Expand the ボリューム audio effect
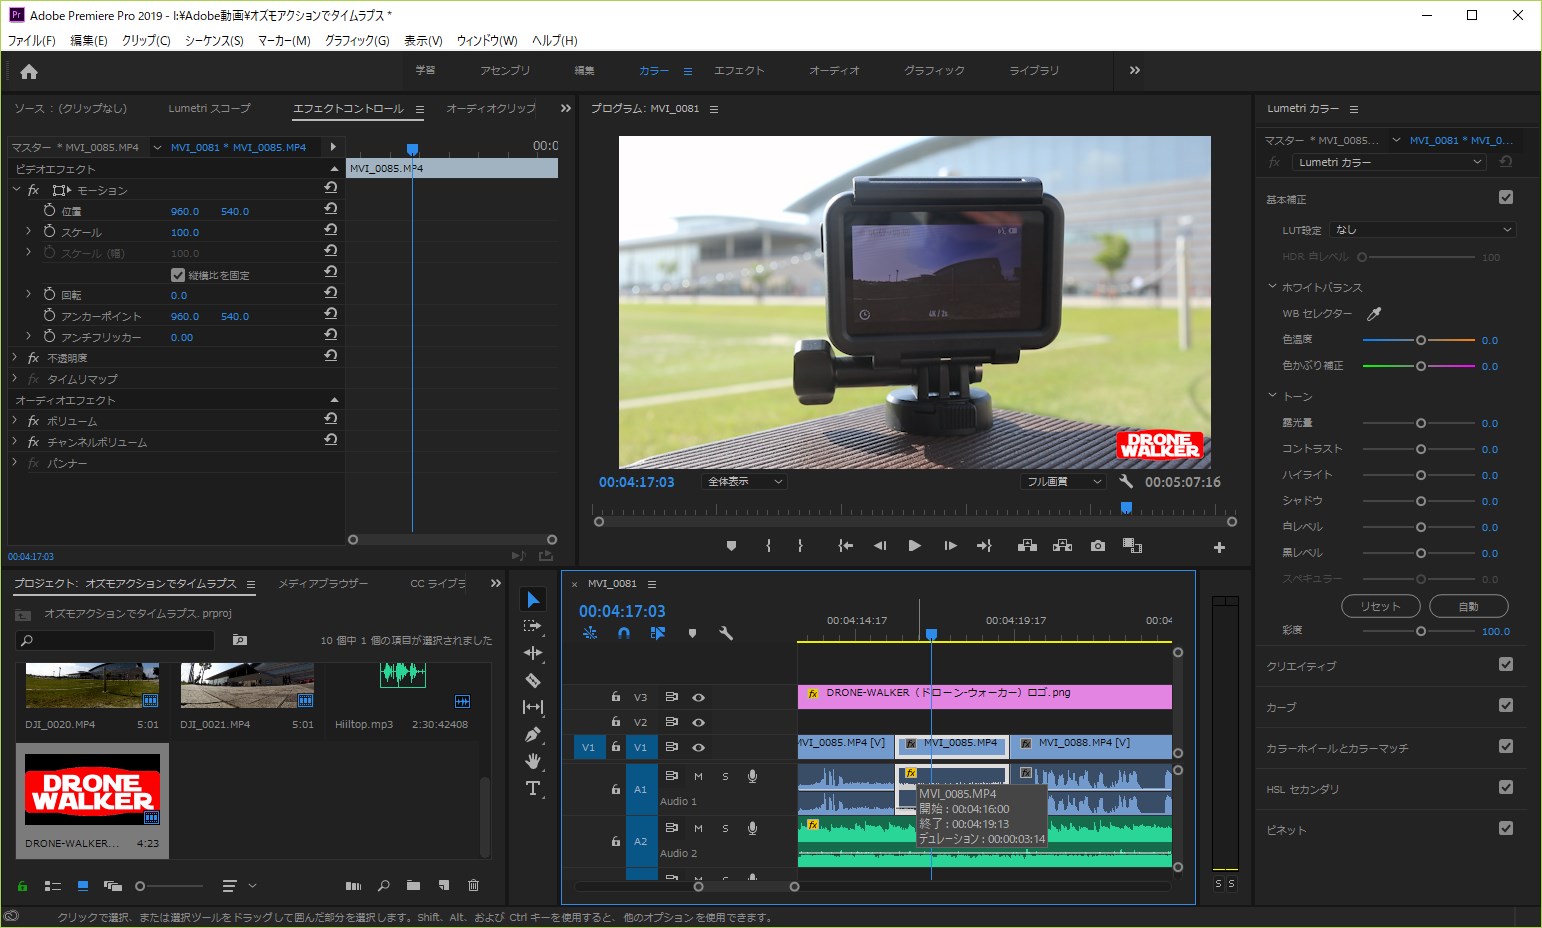Viewport: 1542px width, 928px height. point(15,420)
